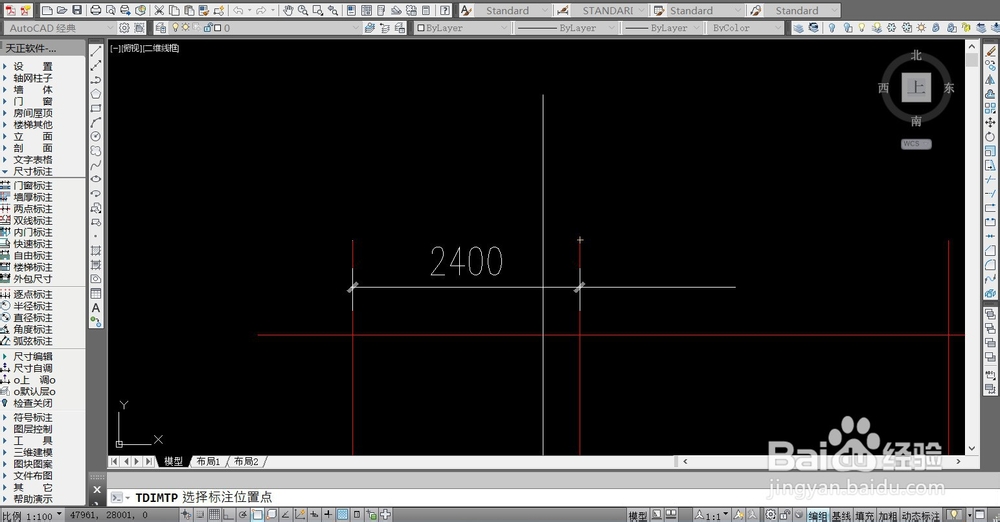Toggle 基线 in status bar
The width and height of the screenshot is (1000, 522).
[x=841, y=516]
